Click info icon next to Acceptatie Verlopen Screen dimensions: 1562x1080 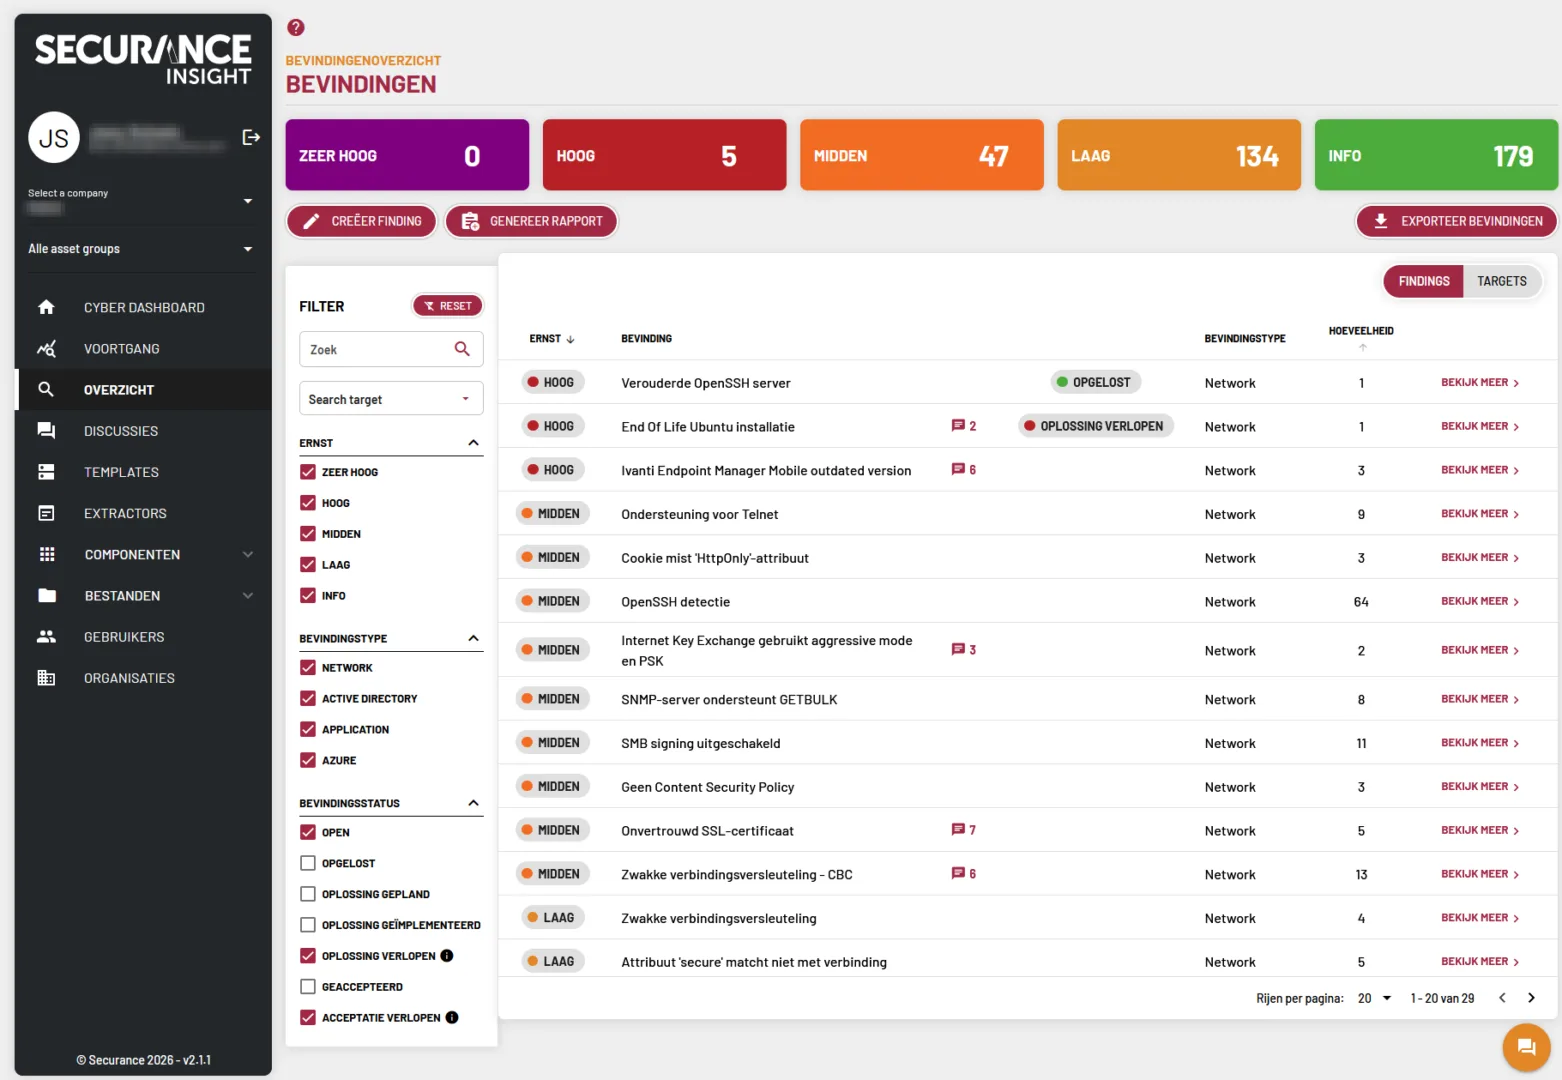pos(452,1018)
